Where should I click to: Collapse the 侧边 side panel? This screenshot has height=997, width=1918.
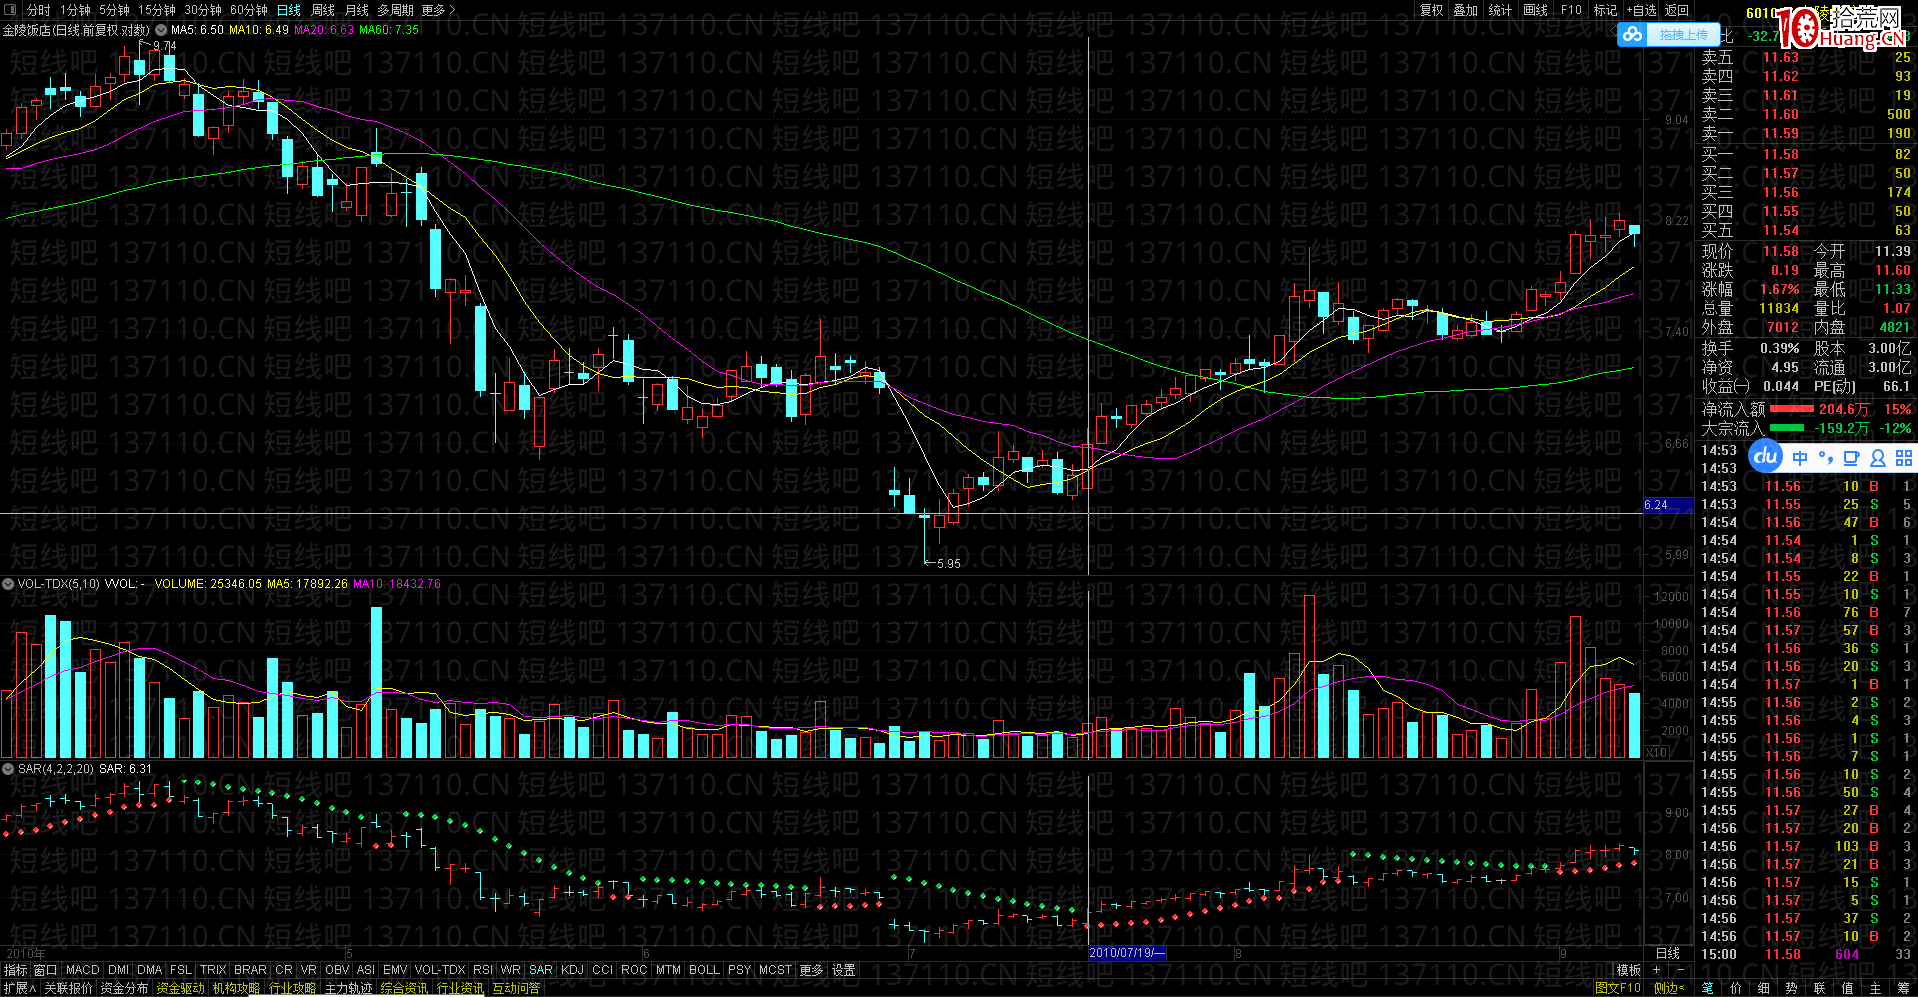click(1669, 988)
